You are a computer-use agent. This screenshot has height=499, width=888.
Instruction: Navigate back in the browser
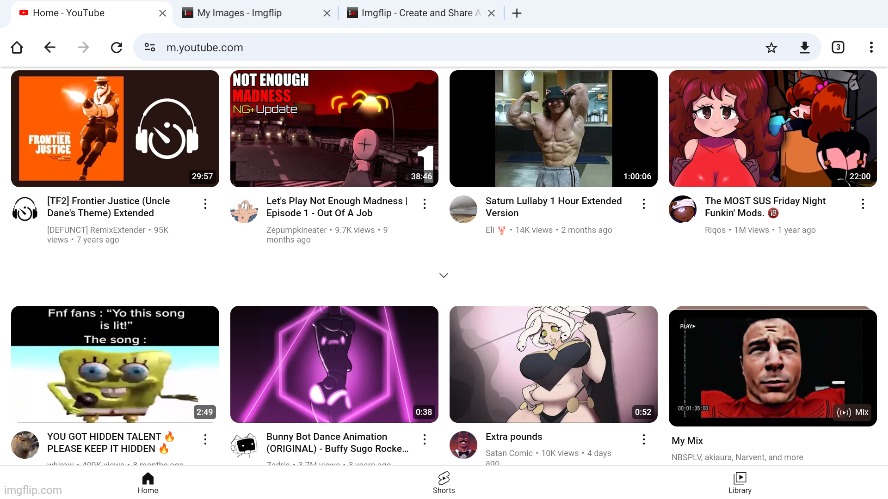pos(50,48)
